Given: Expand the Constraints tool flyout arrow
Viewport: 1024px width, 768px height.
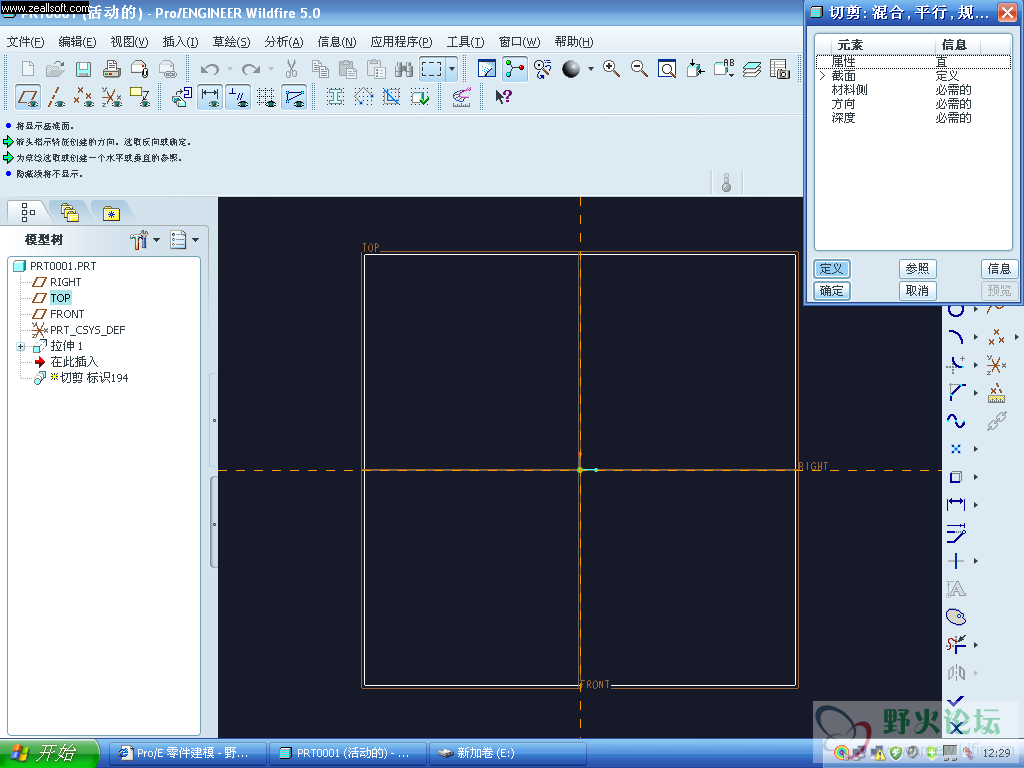Looking at the screenshot, I should click(976, 560).
